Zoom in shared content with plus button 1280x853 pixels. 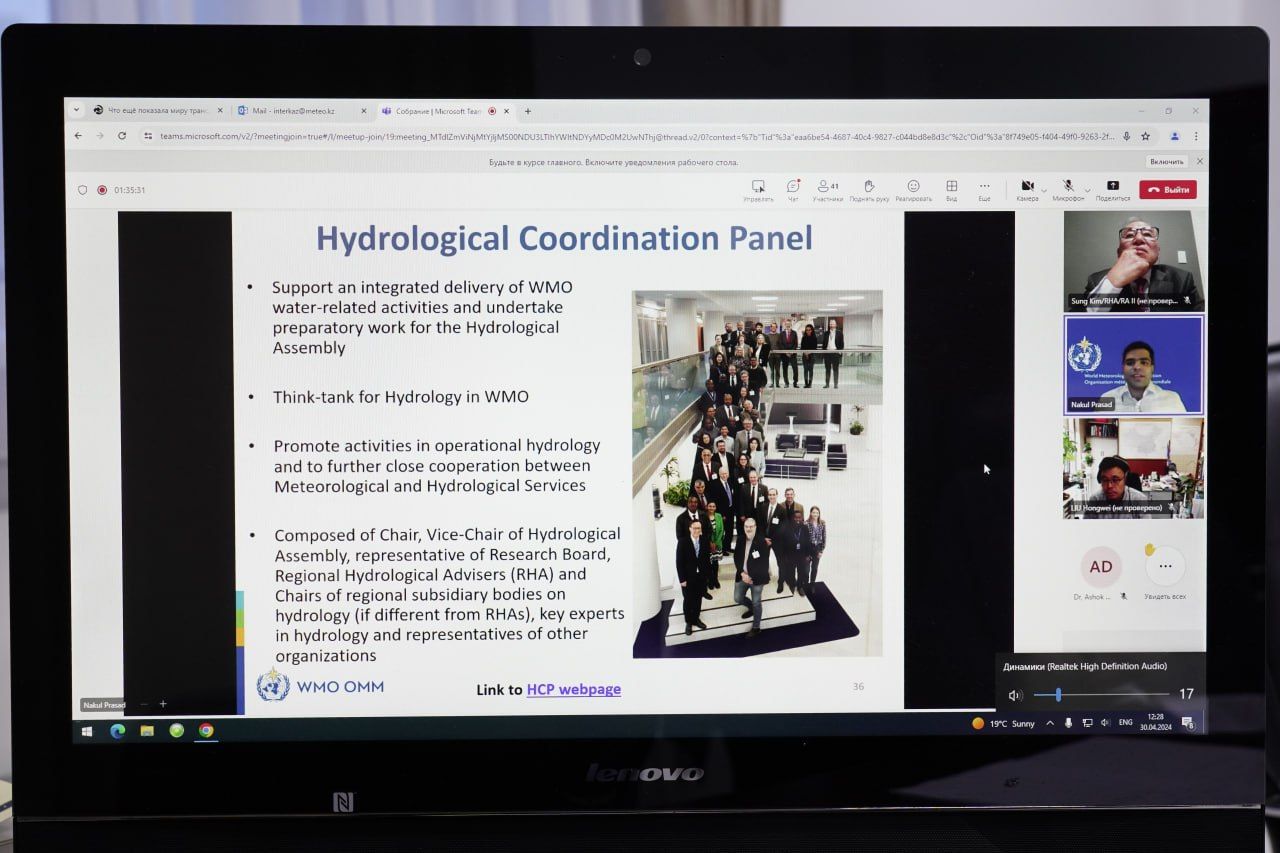(163, 704)
